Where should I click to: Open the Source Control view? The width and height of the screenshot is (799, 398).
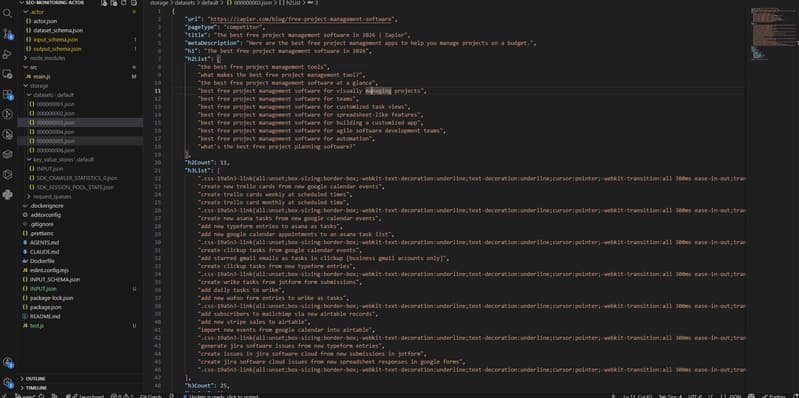coord(8,34)
